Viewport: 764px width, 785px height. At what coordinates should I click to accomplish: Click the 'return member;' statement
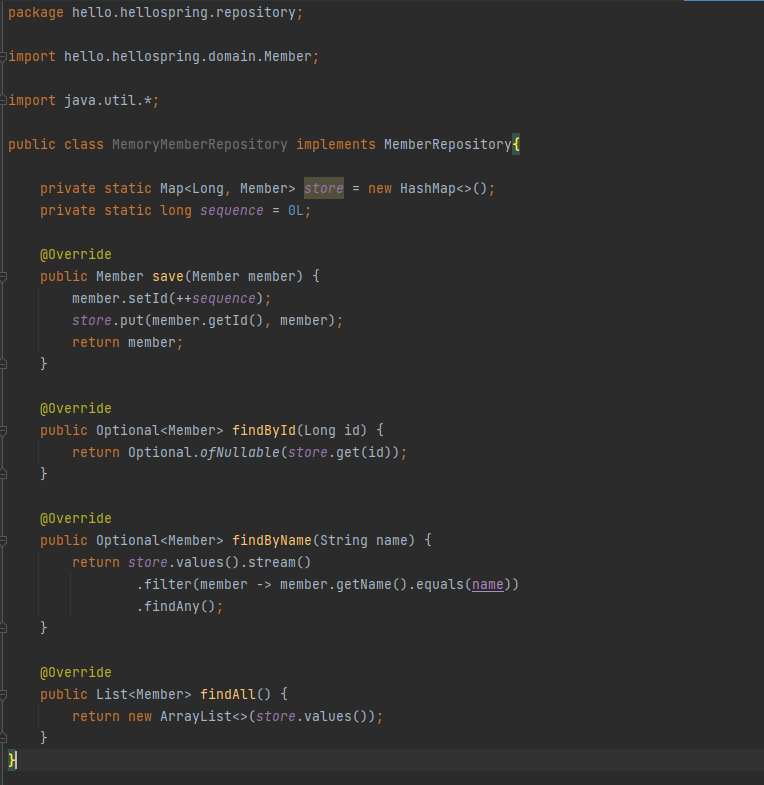(x=128, y=343)
